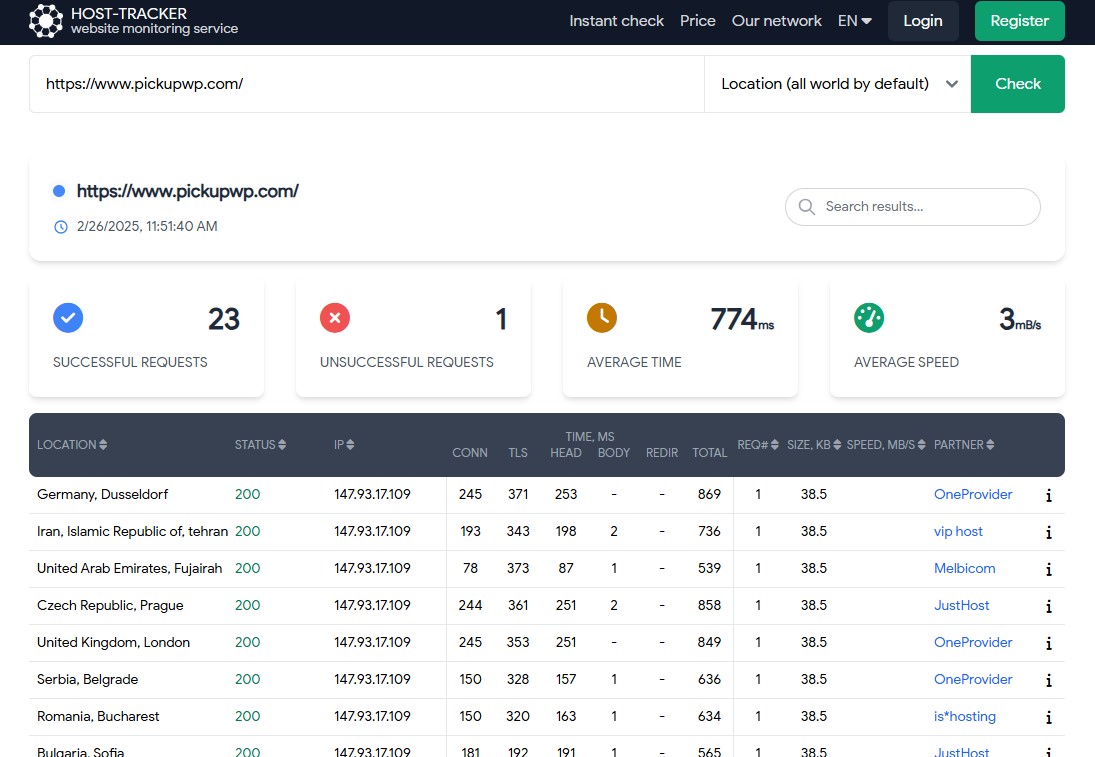
Task: Open info icon for United Arab Emirates row
Action: (x=1048, y=569)
